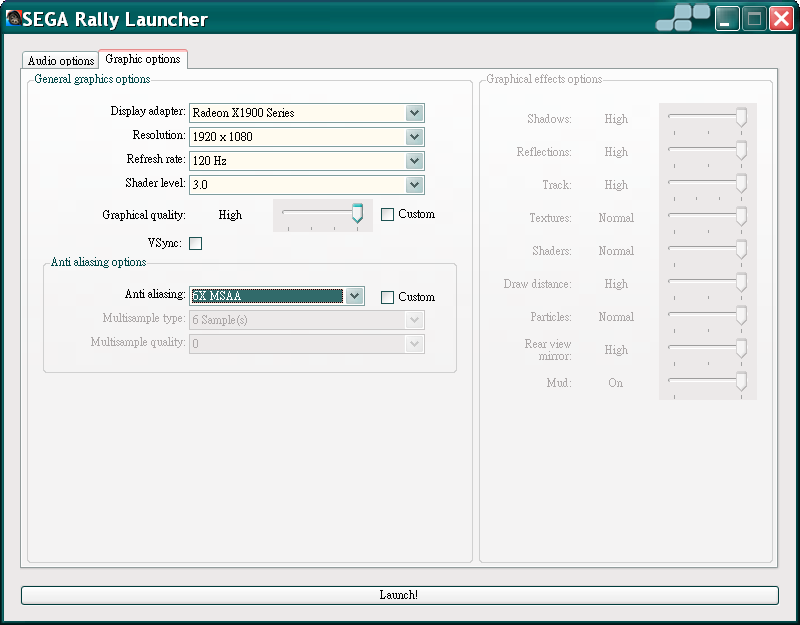Click the SEGA Rally icon in title bar

14,18
